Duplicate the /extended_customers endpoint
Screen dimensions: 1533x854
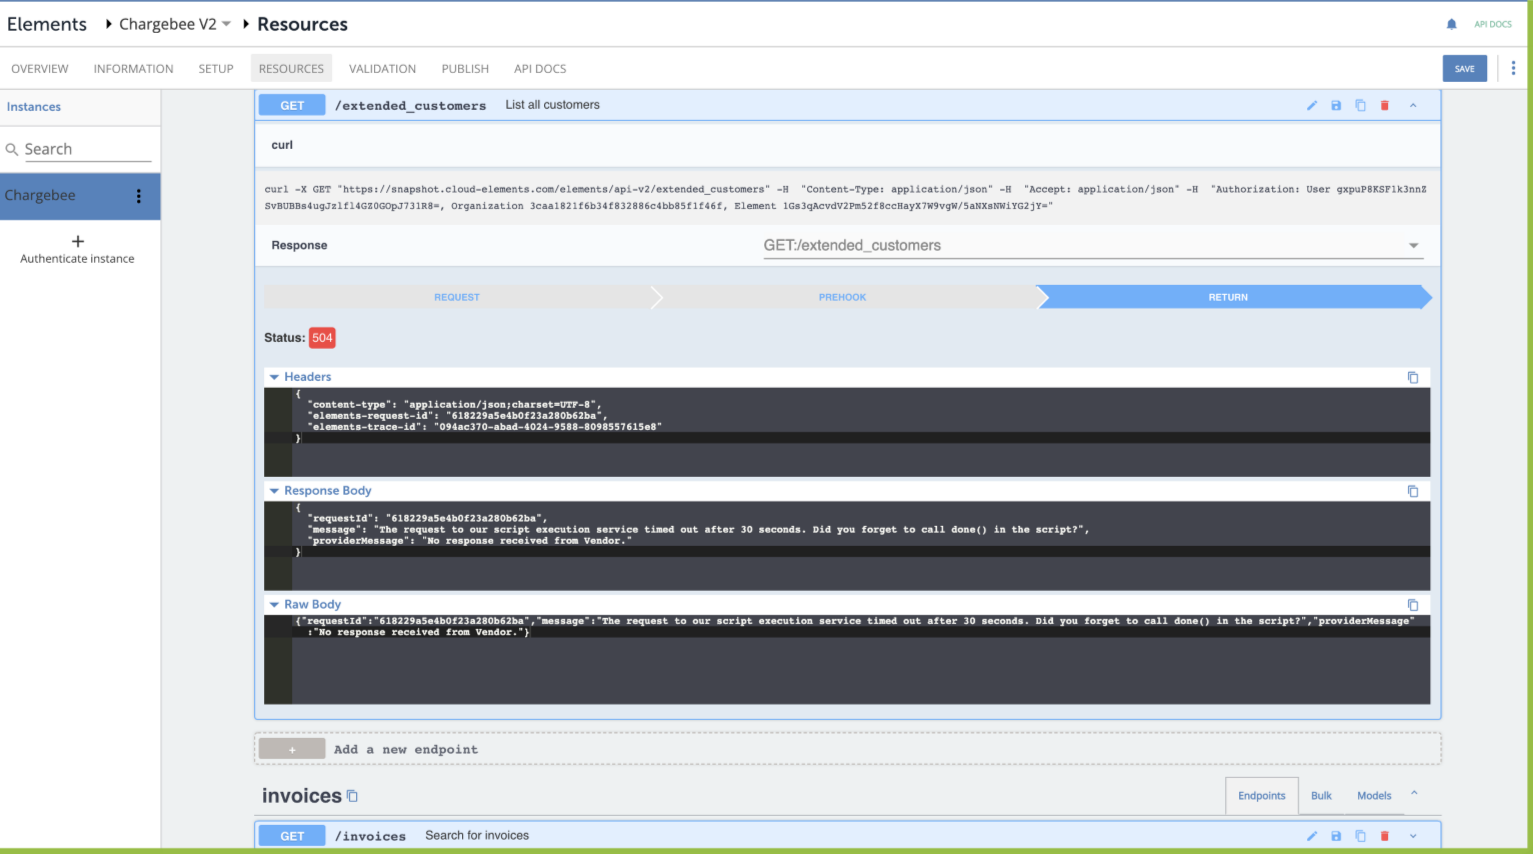[x=1360, y=105]
